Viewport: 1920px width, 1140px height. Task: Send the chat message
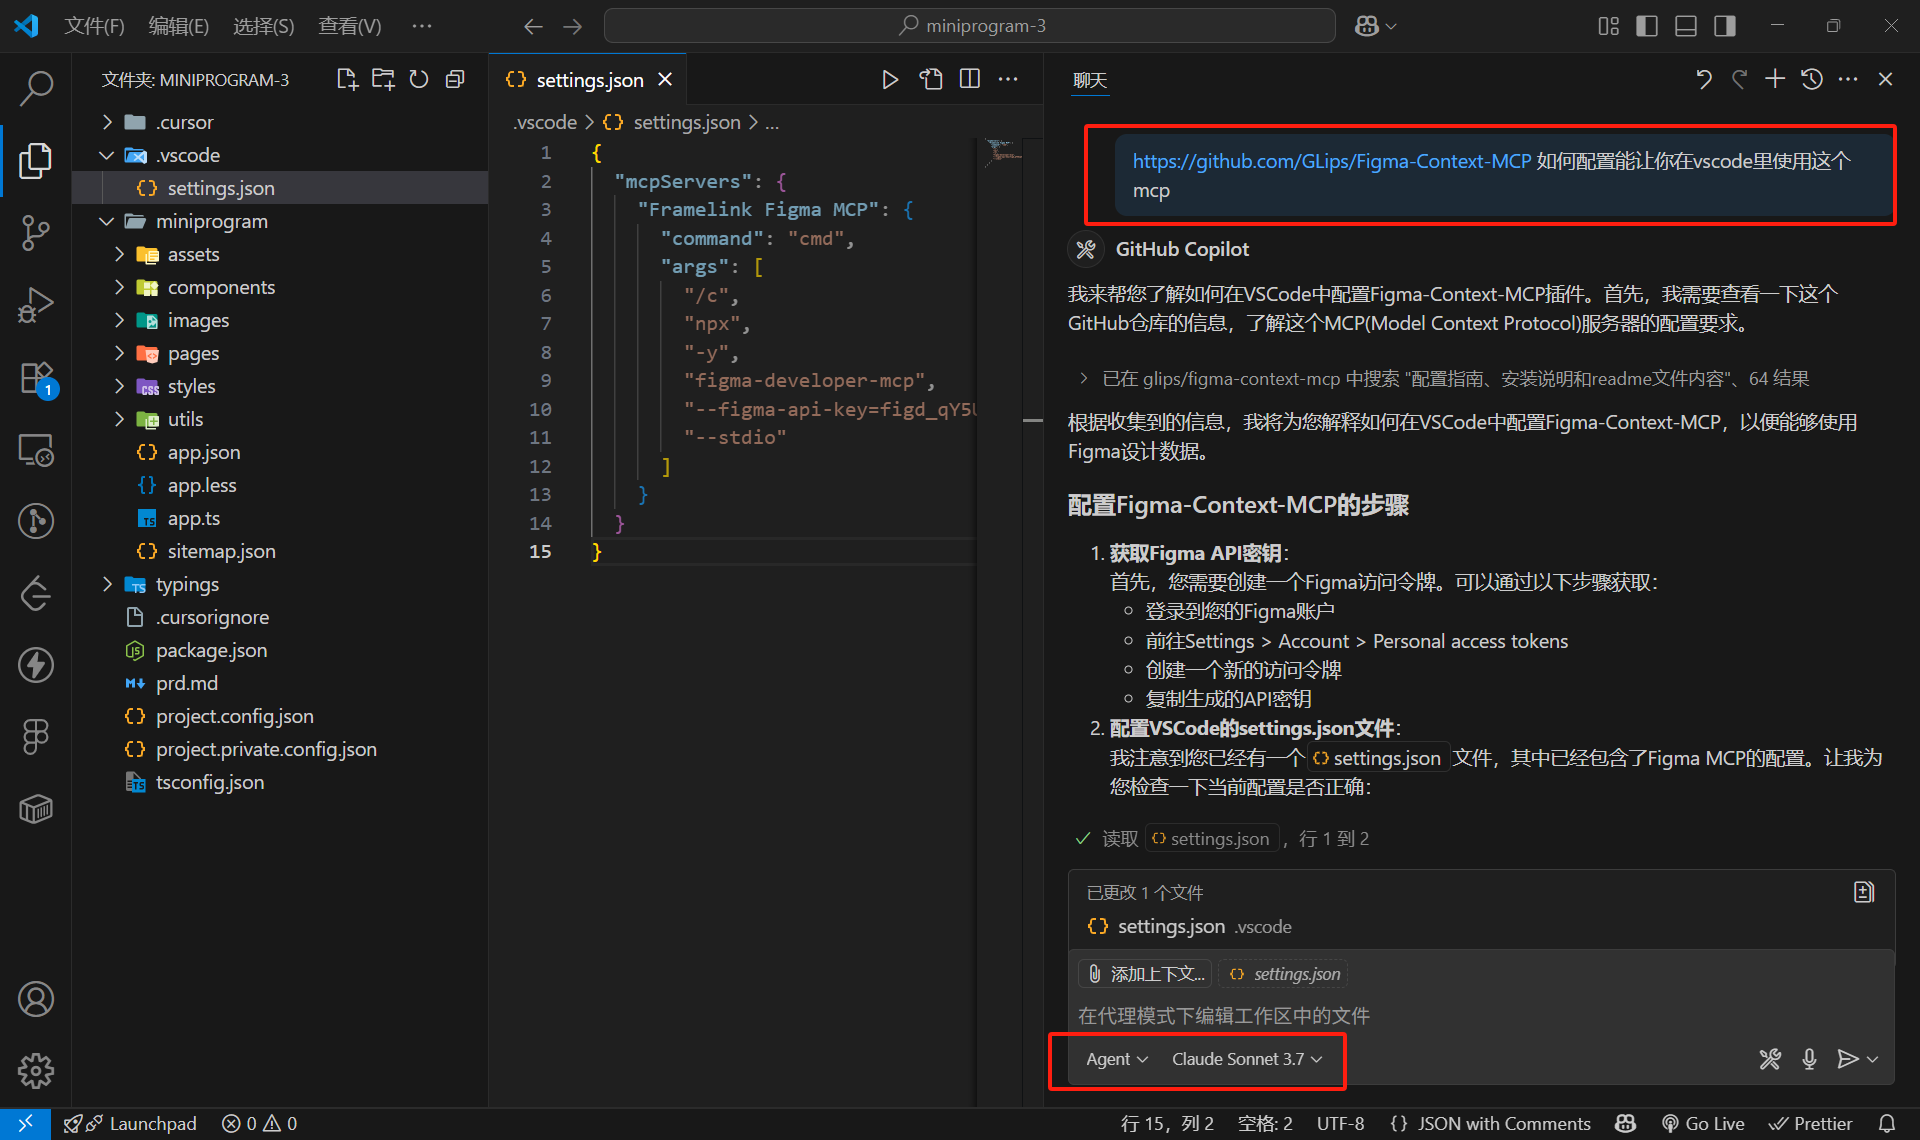pyautogui.click(x=1847, y=1059)
